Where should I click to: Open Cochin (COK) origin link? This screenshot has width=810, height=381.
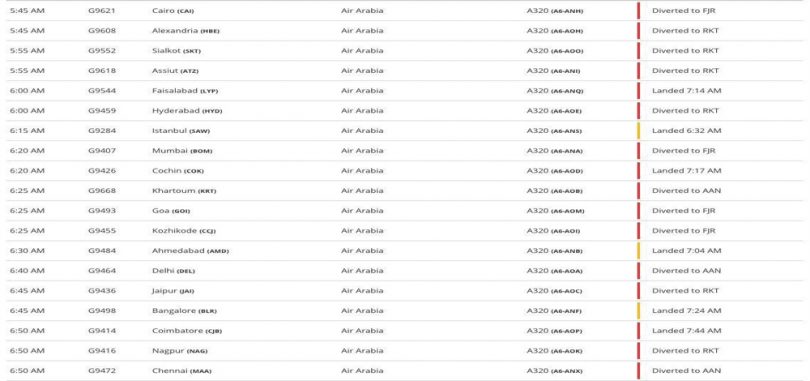click(x=178, y=171)
